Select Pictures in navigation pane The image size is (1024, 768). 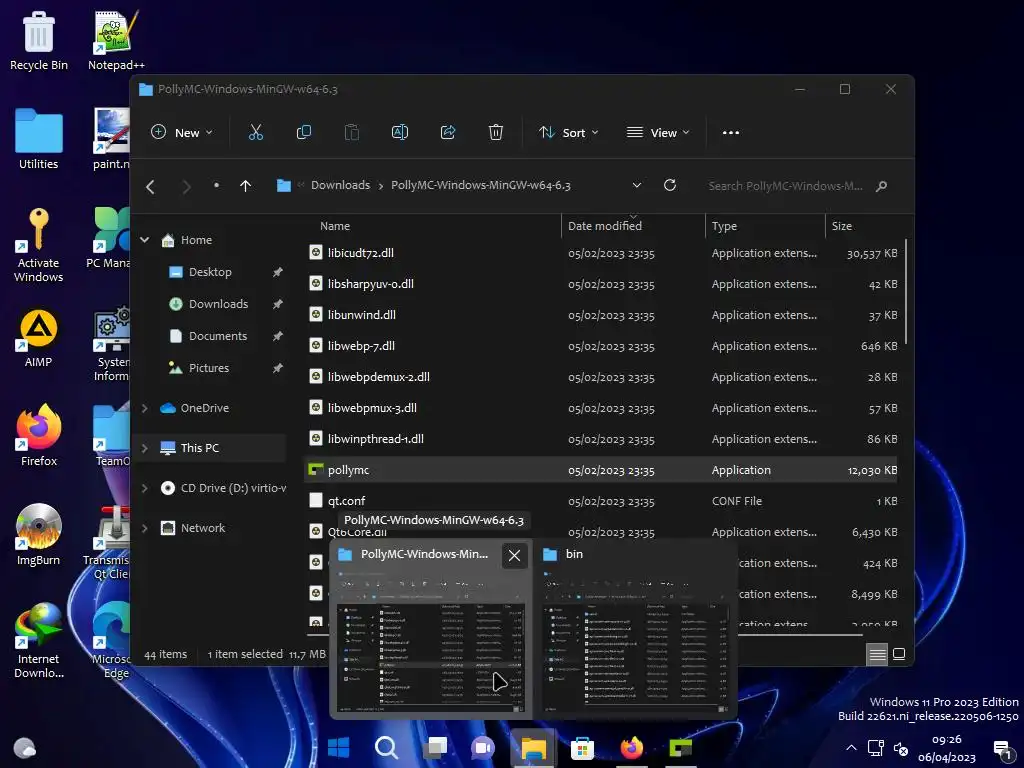coord(208,368)
